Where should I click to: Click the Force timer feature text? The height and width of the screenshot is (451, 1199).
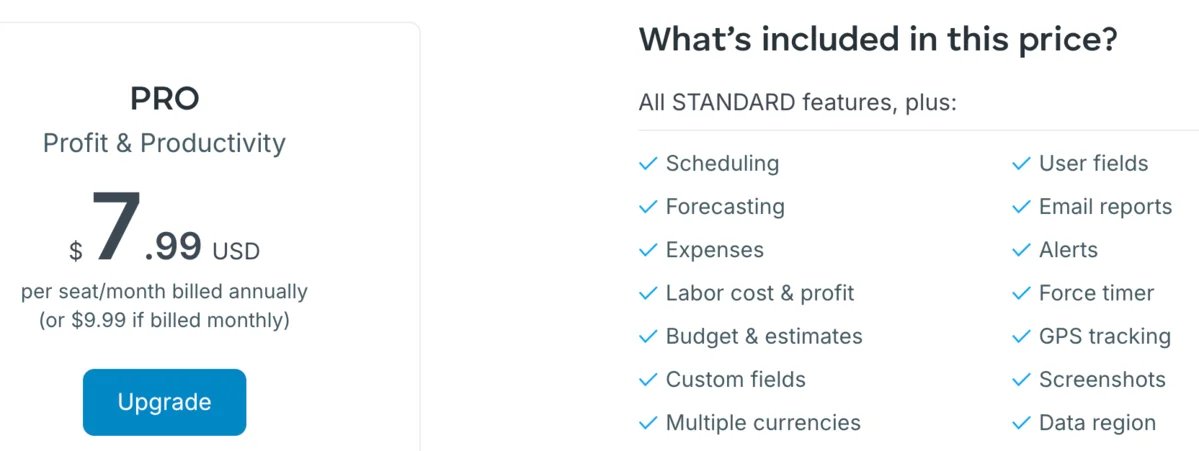pyautogui.click(x=1097, y=294)
